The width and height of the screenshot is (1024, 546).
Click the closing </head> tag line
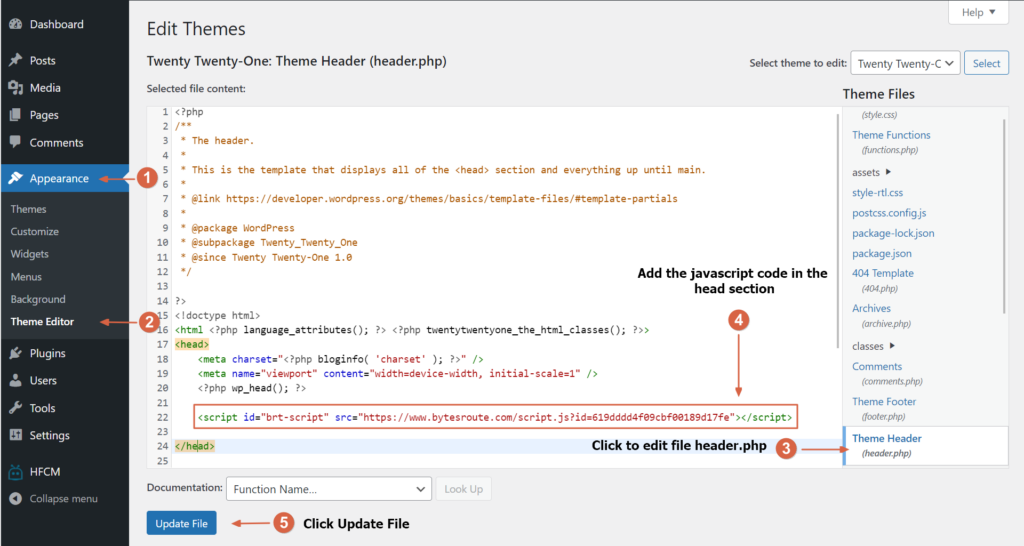pos(194,446)
